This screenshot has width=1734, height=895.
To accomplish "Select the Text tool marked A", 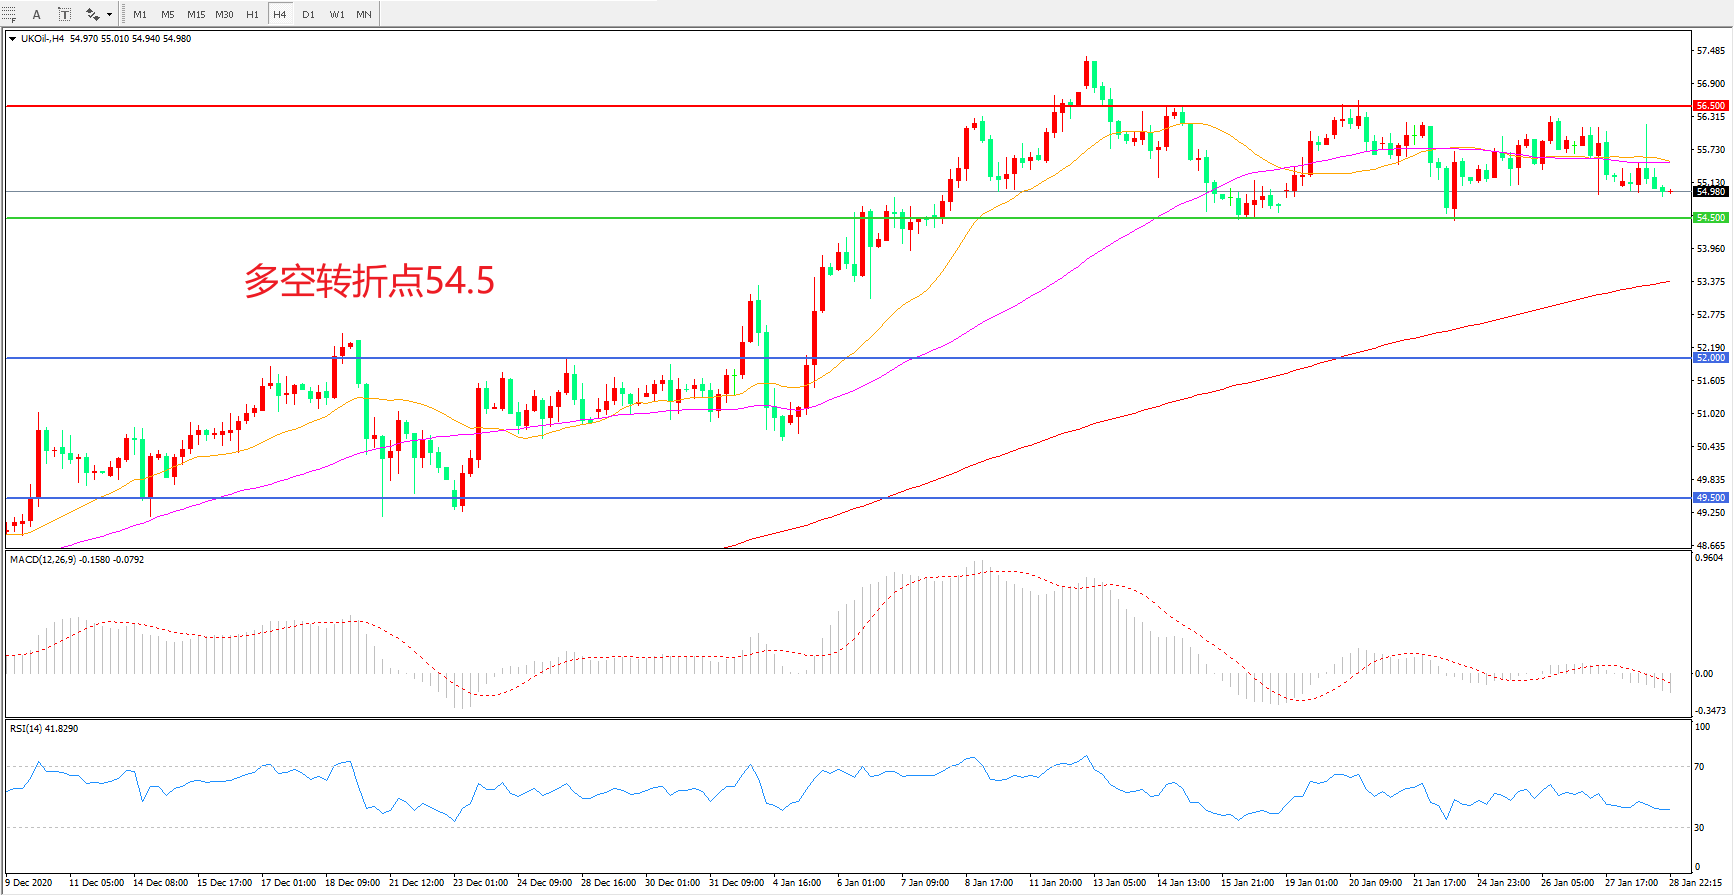I will [37, 14].
